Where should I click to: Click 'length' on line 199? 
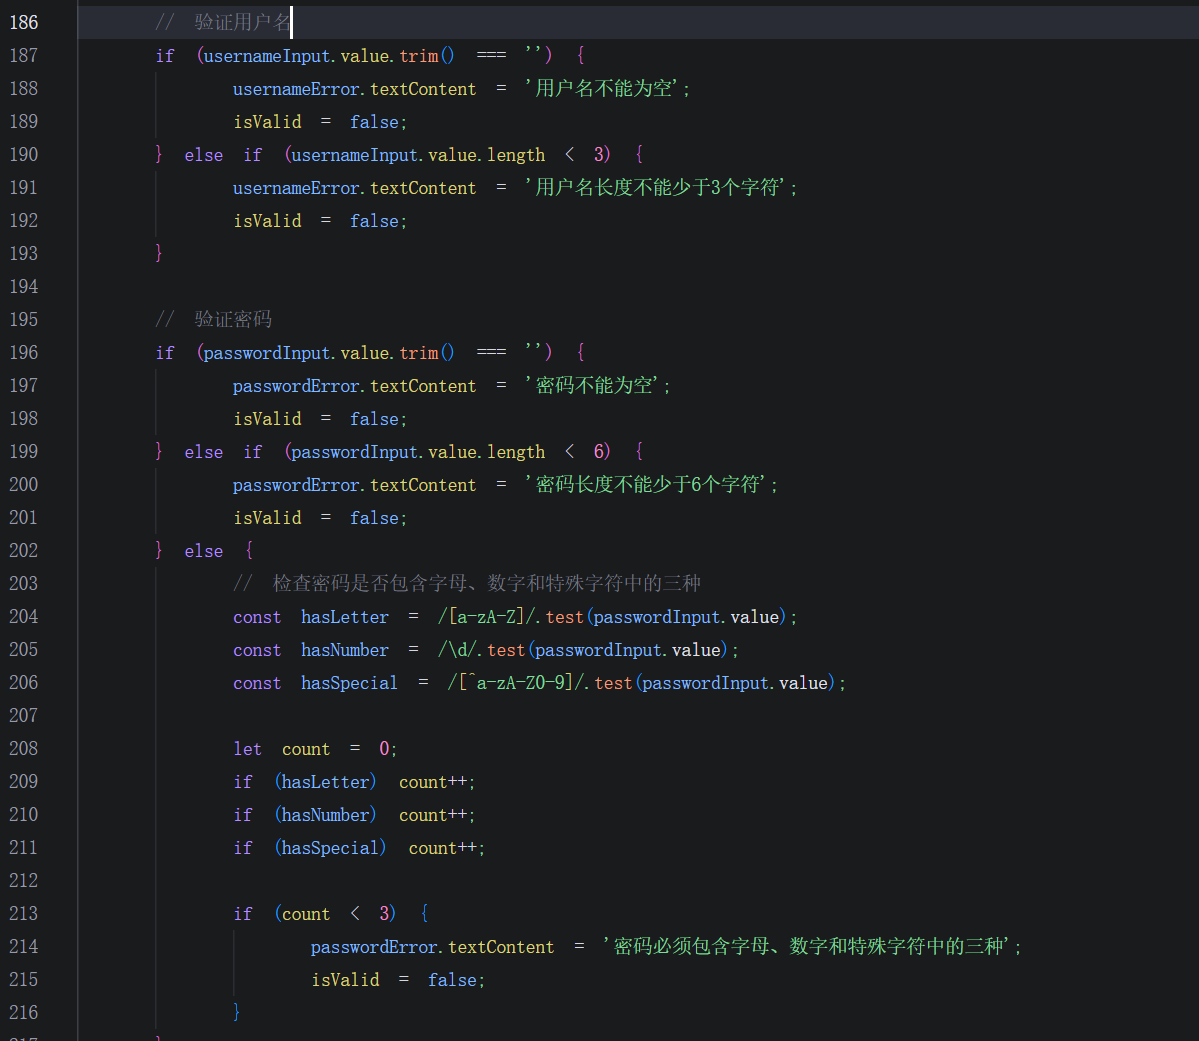pyautogui.click(x=516, y=452)
